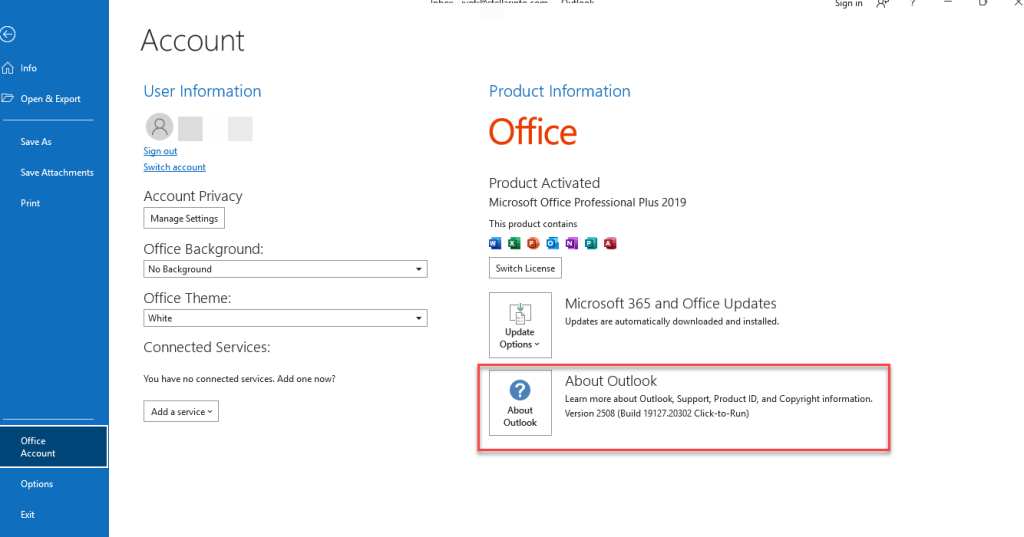This screenshot has width=1024, height=537.
Task: Click the 'Learn more about Outlook' description
Action: (x=718, y=399)
